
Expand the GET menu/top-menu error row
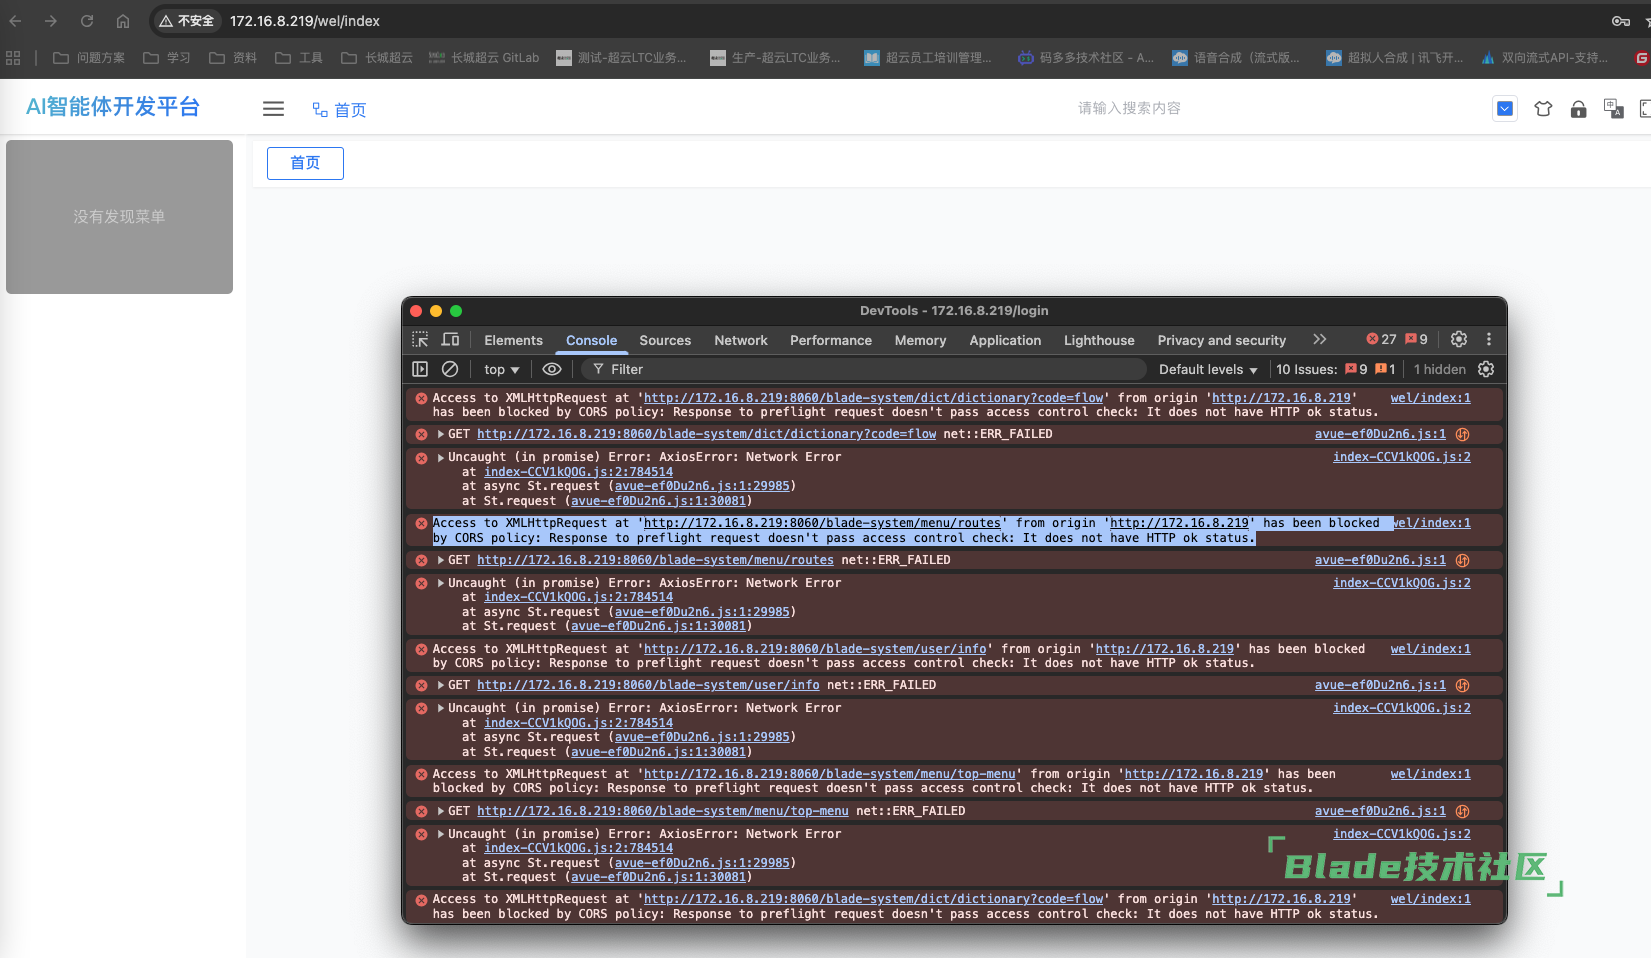(440, 811)
